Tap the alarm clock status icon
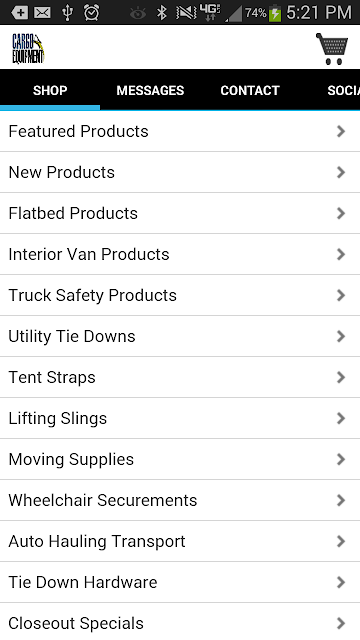This screenshot has height=640, width=360. (91, 13)
